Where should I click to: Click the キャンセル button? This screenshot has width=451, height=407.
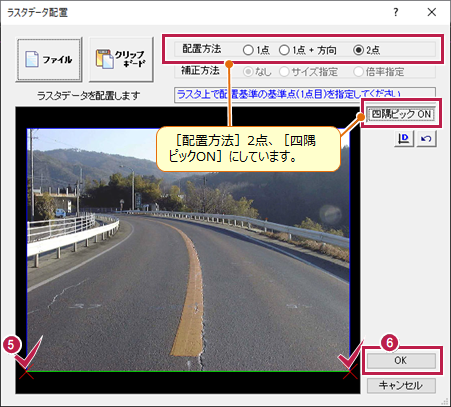click(x=401, y=386)
